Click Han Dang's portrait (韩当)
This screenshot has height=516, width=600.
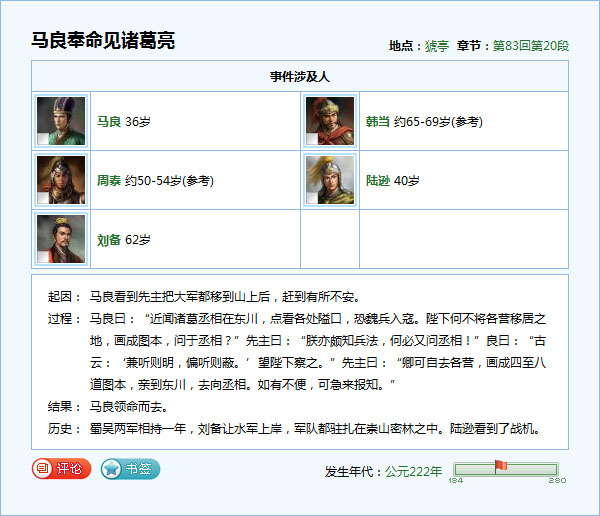(330, 121)
